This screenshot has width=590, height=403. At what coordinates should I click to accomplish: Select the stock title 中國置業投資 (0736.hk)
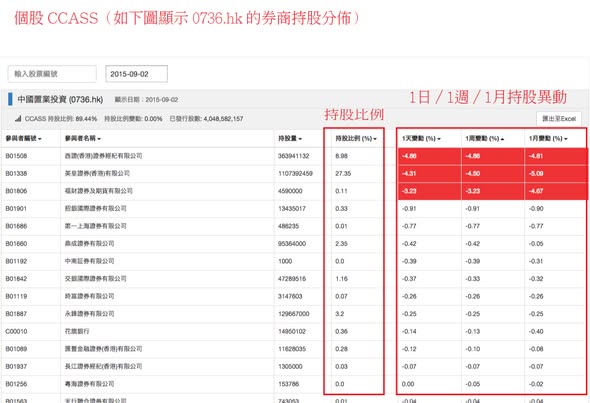click(60, 99)
